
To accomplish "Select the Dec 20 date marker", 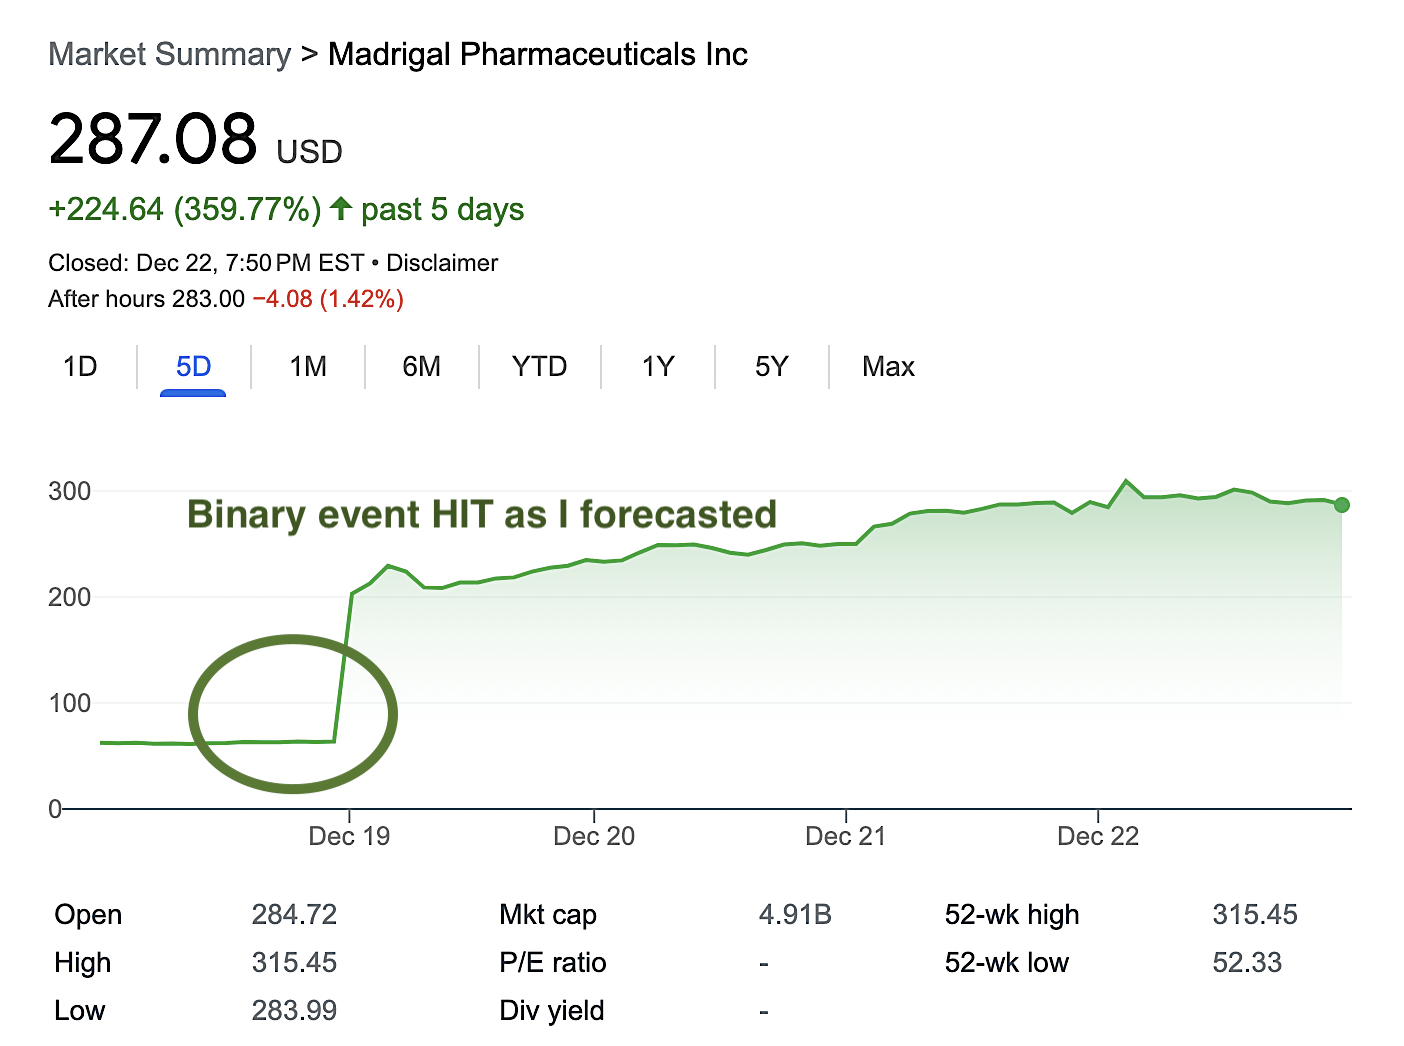I will (x=594, y=836).
